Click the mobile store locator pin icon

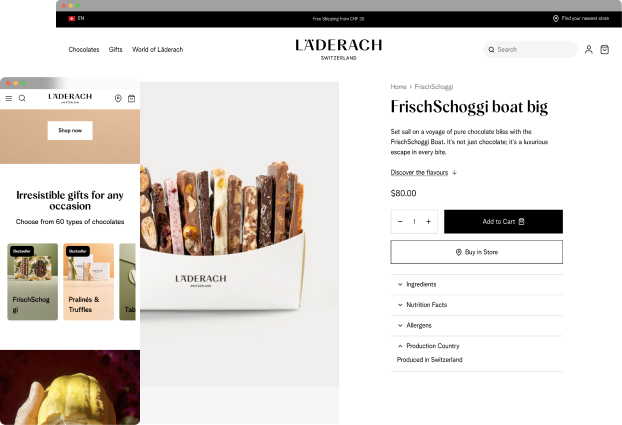click(118, 98)
